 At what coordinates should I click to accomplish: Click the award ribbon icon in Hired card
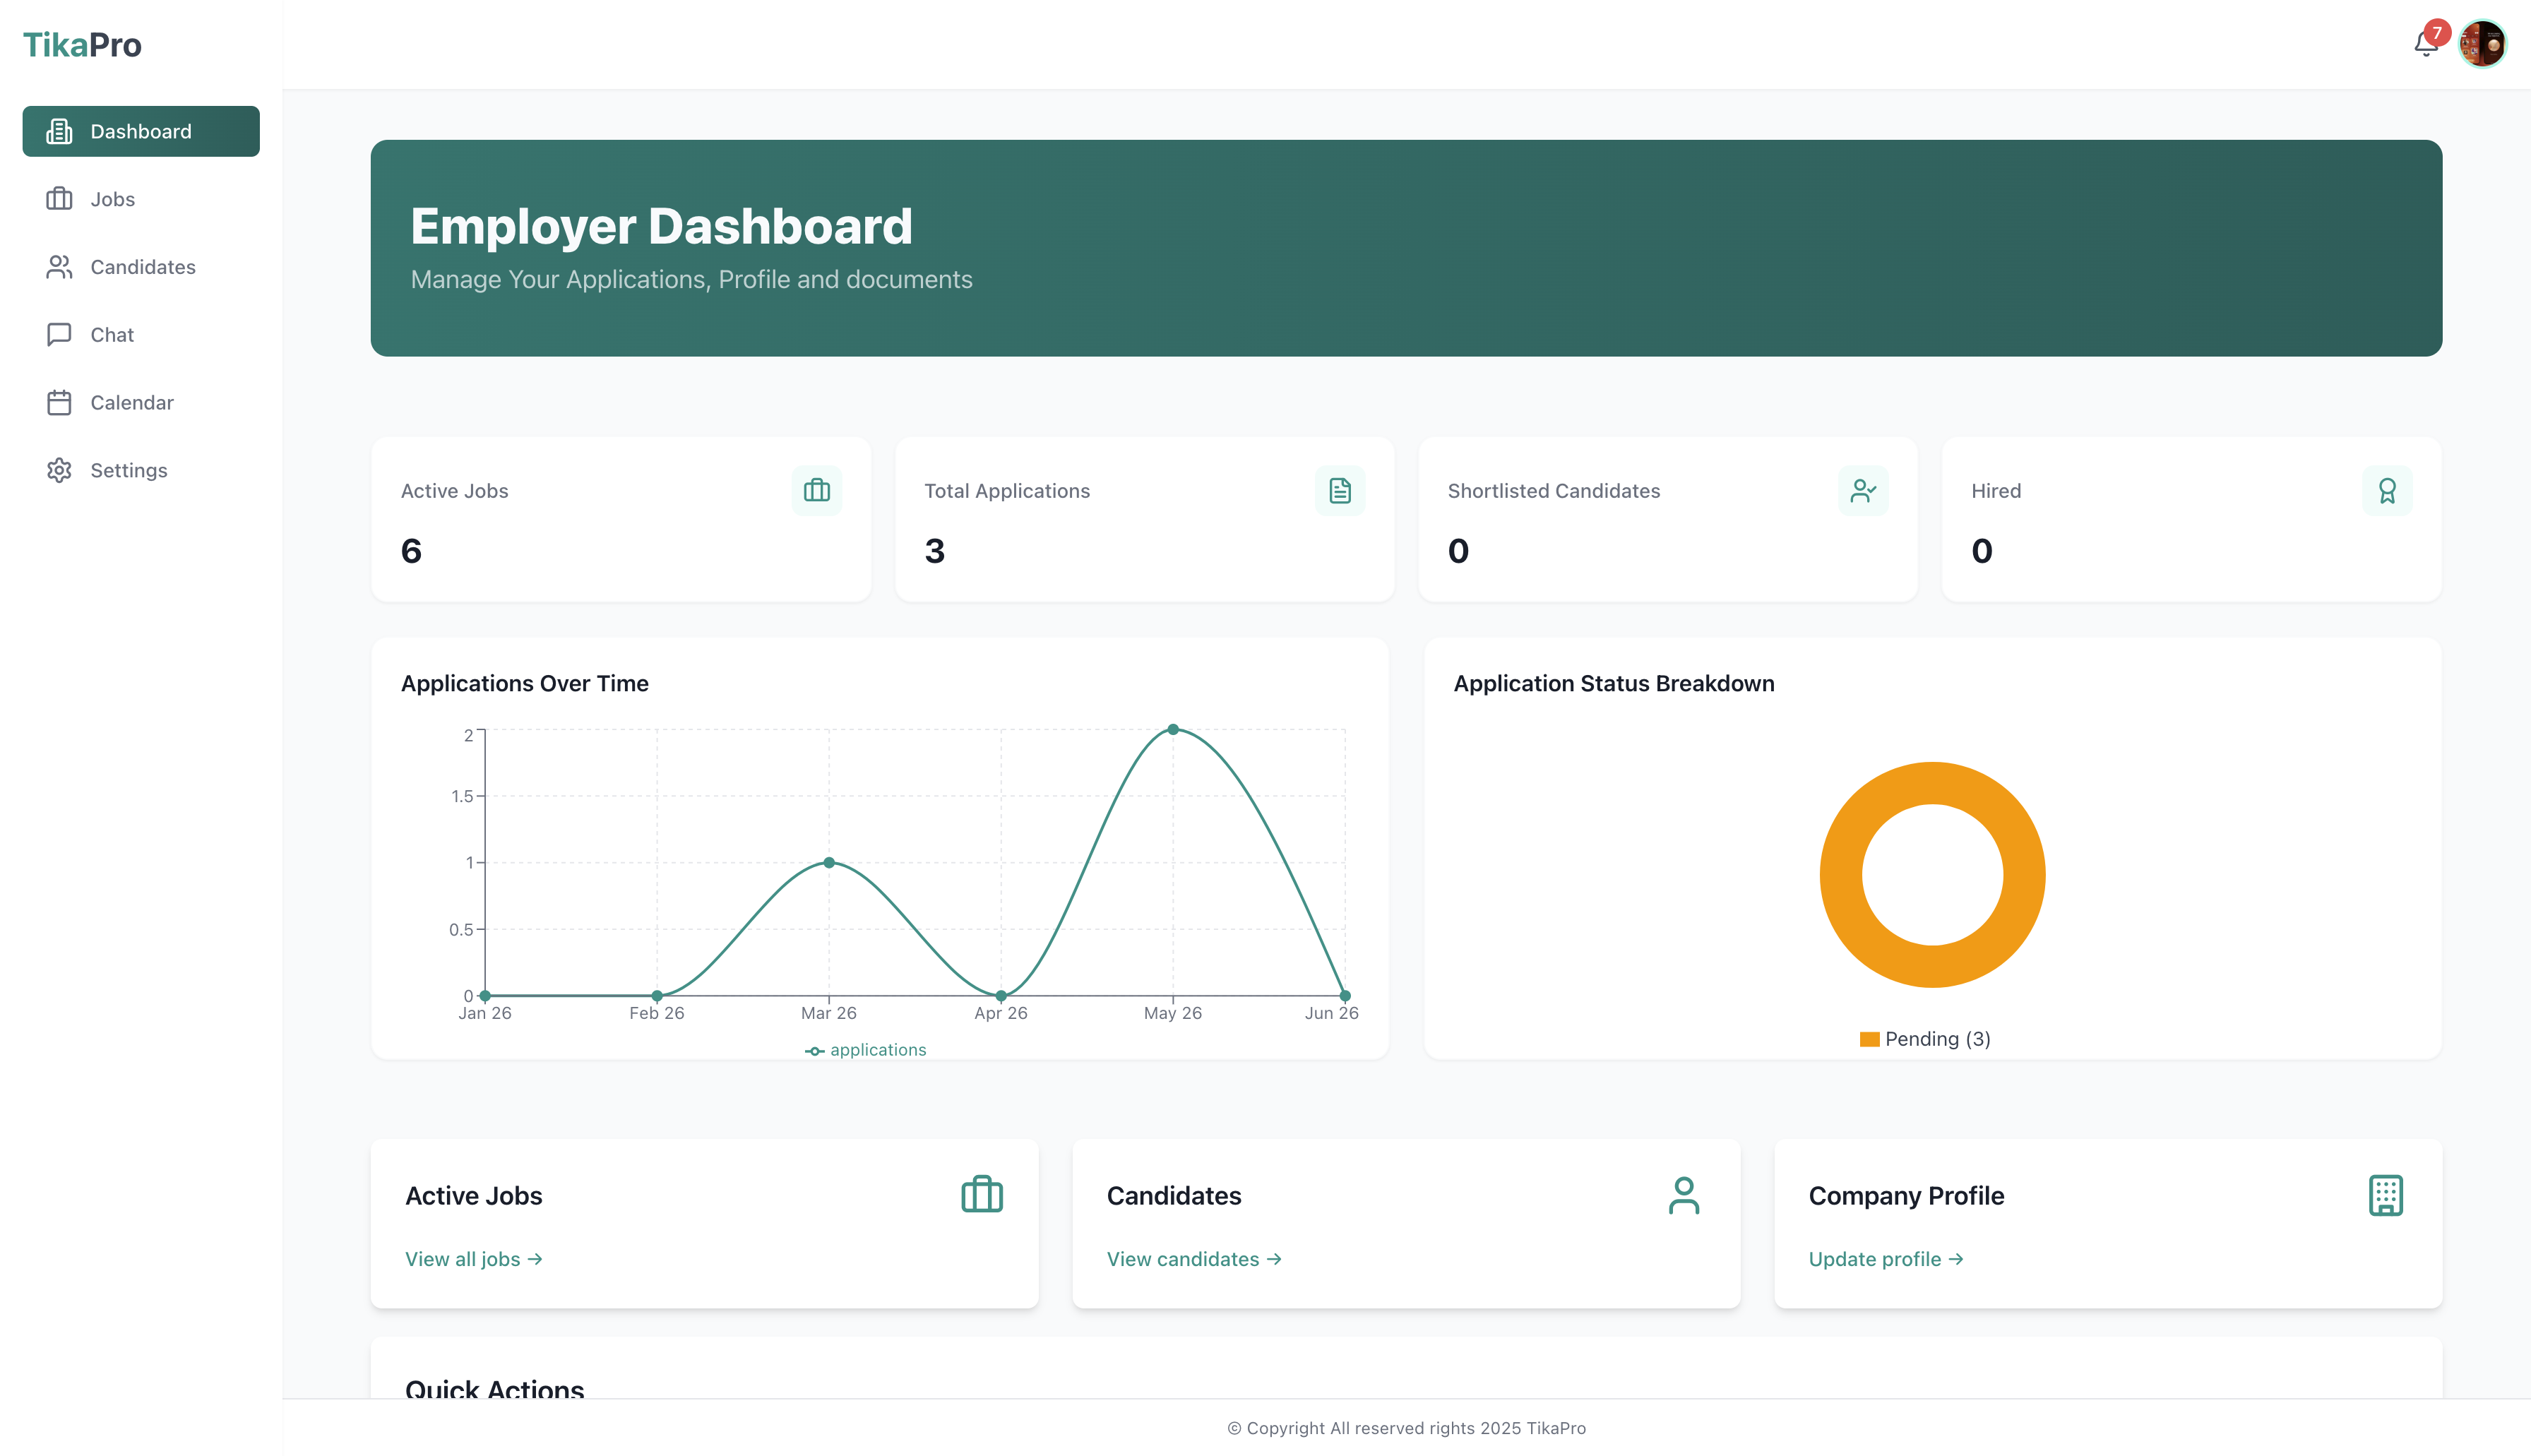(2387, 491)
